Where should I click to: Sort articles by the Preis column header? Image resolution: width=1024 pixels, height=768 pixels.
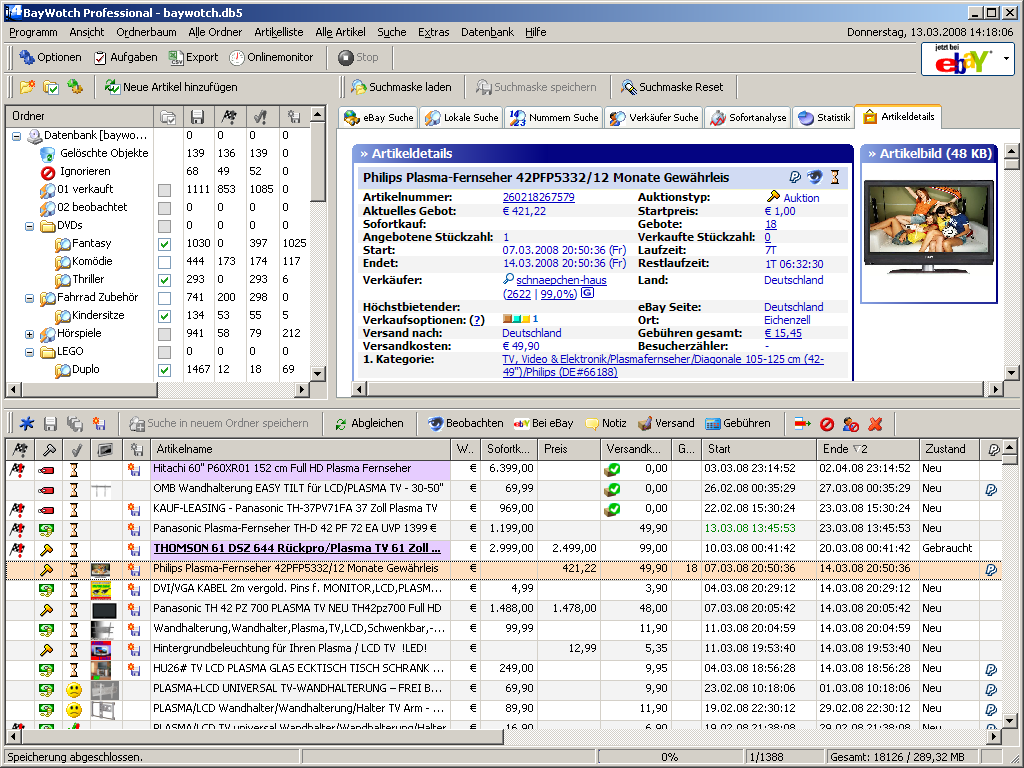pyautogui.click(x=569, y=449)
